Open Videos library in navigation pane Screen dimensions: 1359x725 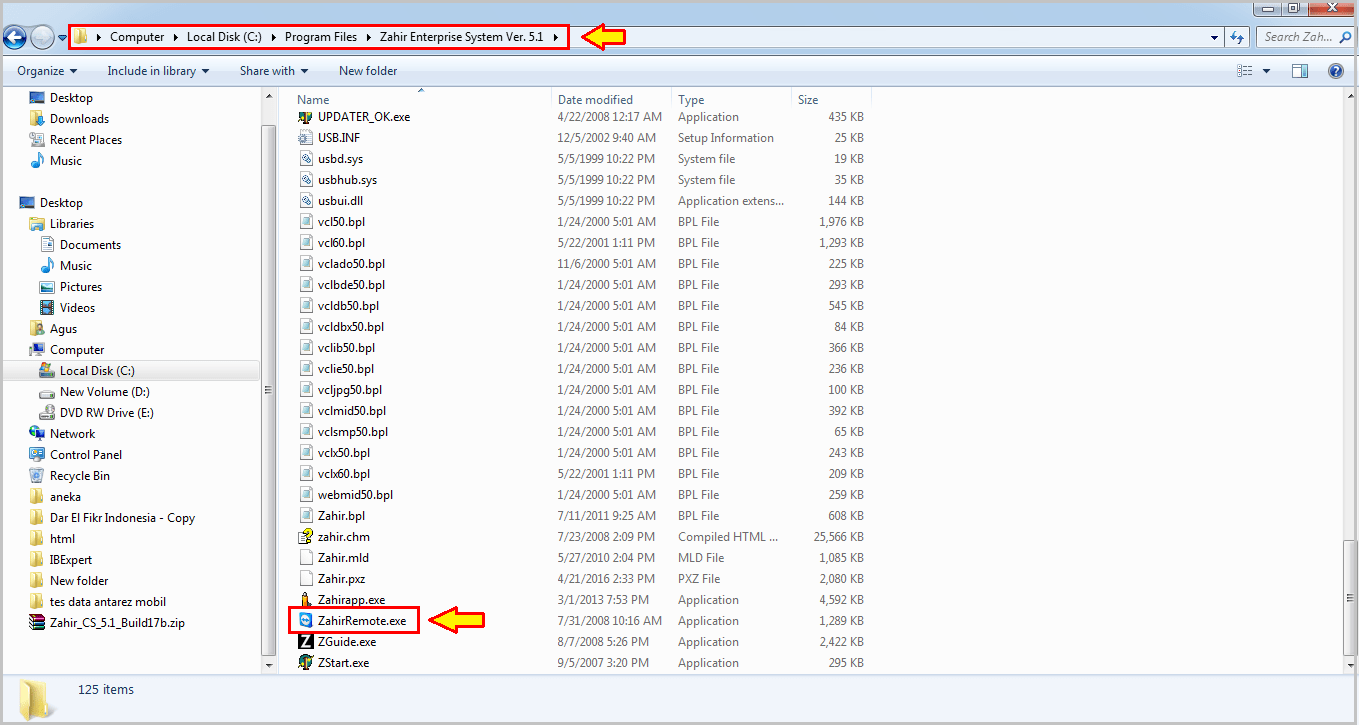[x=77, y=308]
